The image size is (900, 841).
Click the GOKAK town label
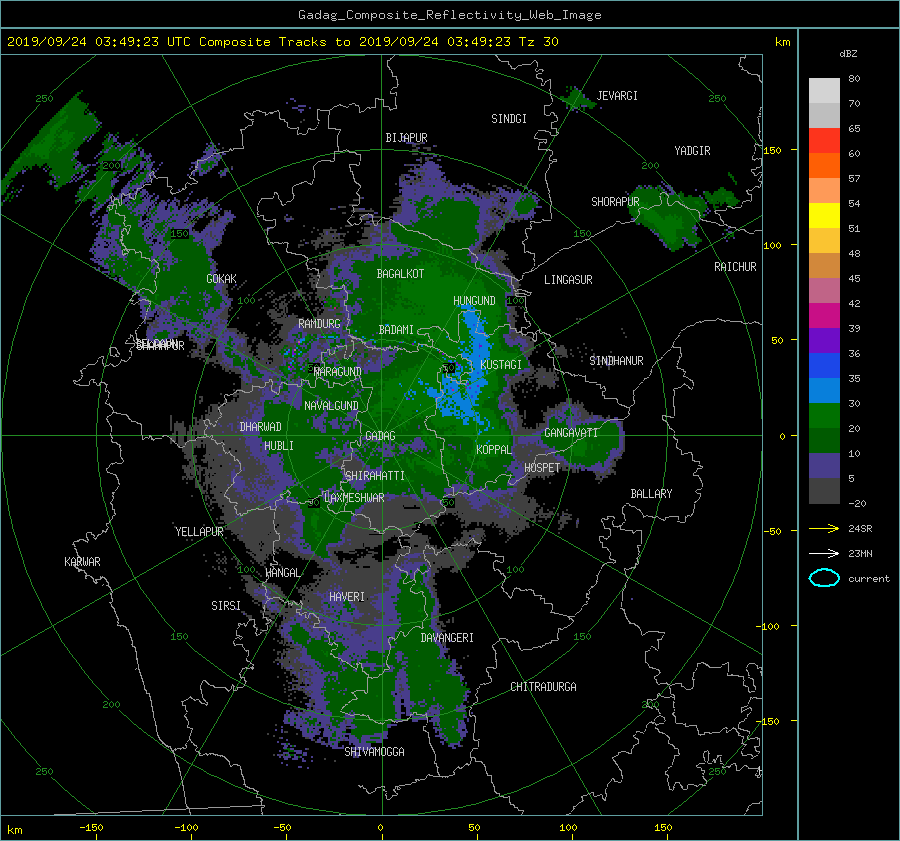coord(221,278)
